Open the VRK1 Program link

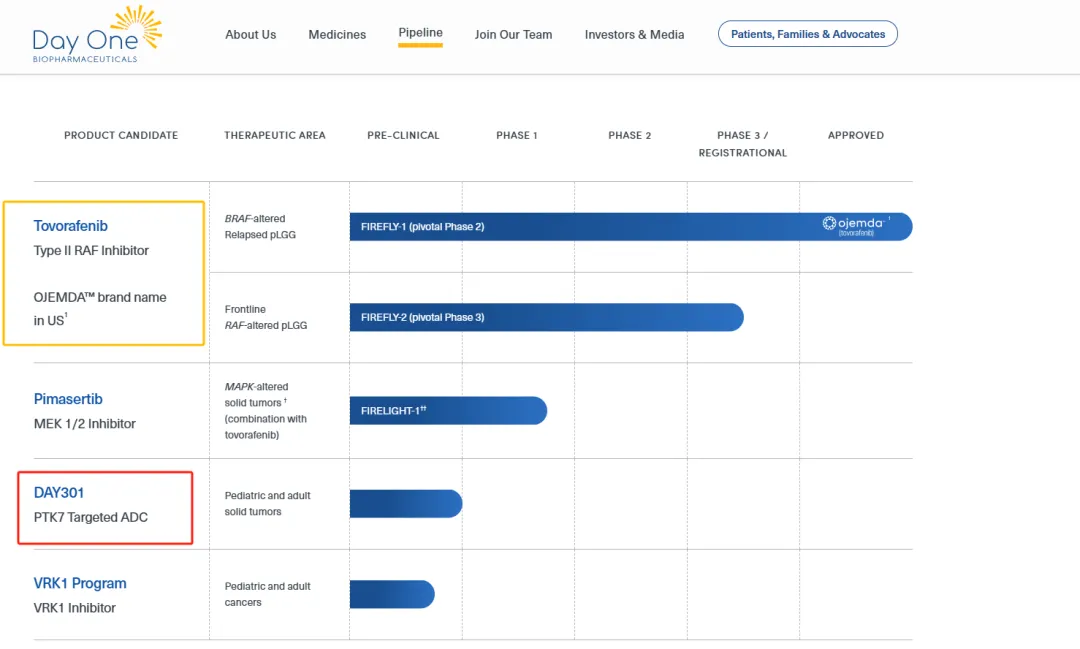(80, 583)
